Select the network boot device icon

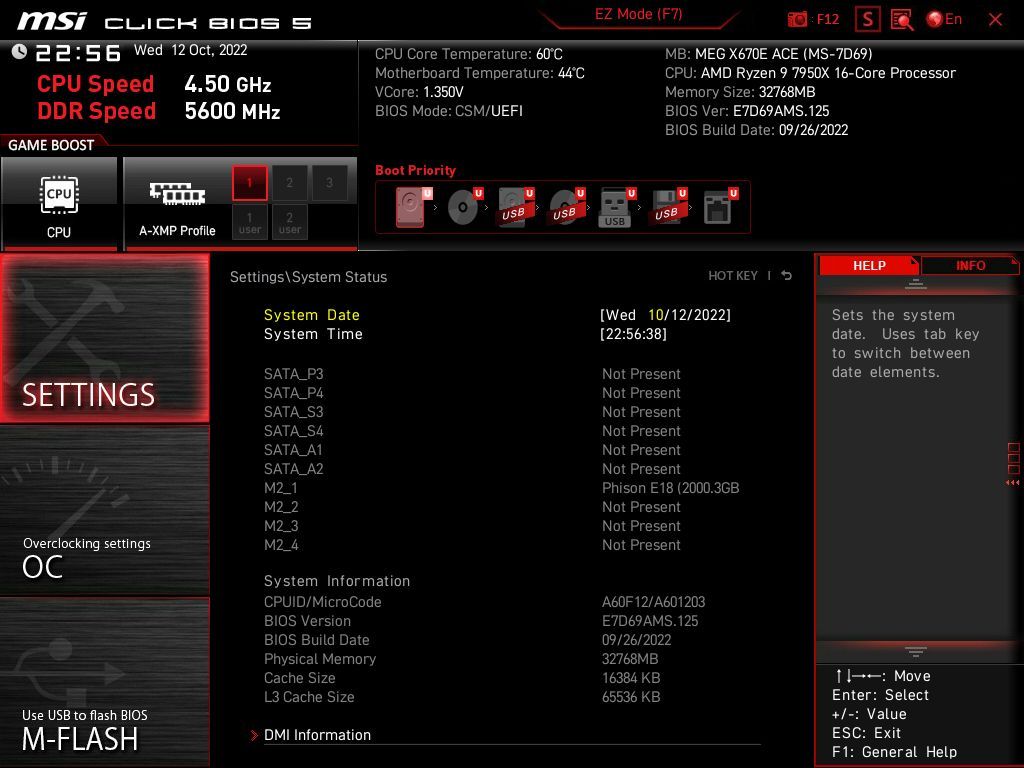[719, 207]
